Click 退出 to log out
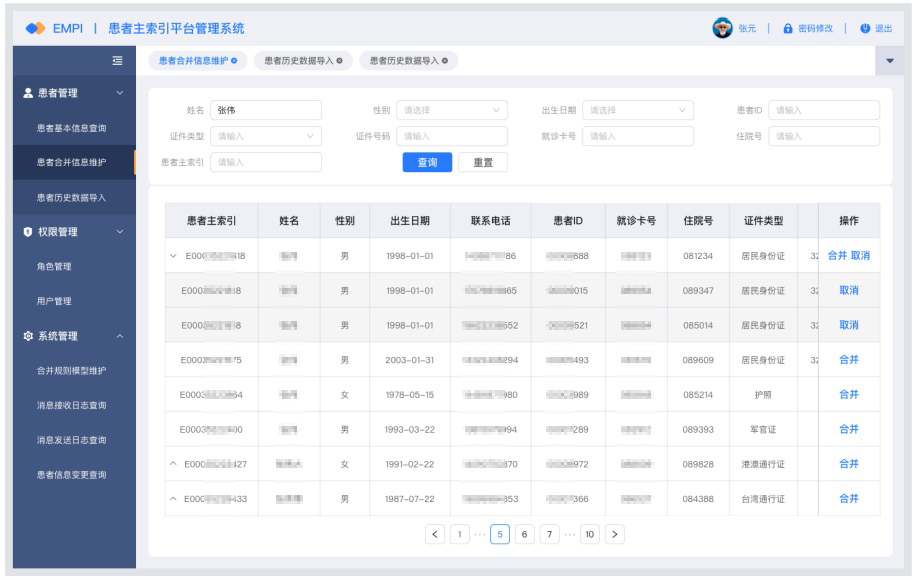916x580 pixels. coord(883,29)
